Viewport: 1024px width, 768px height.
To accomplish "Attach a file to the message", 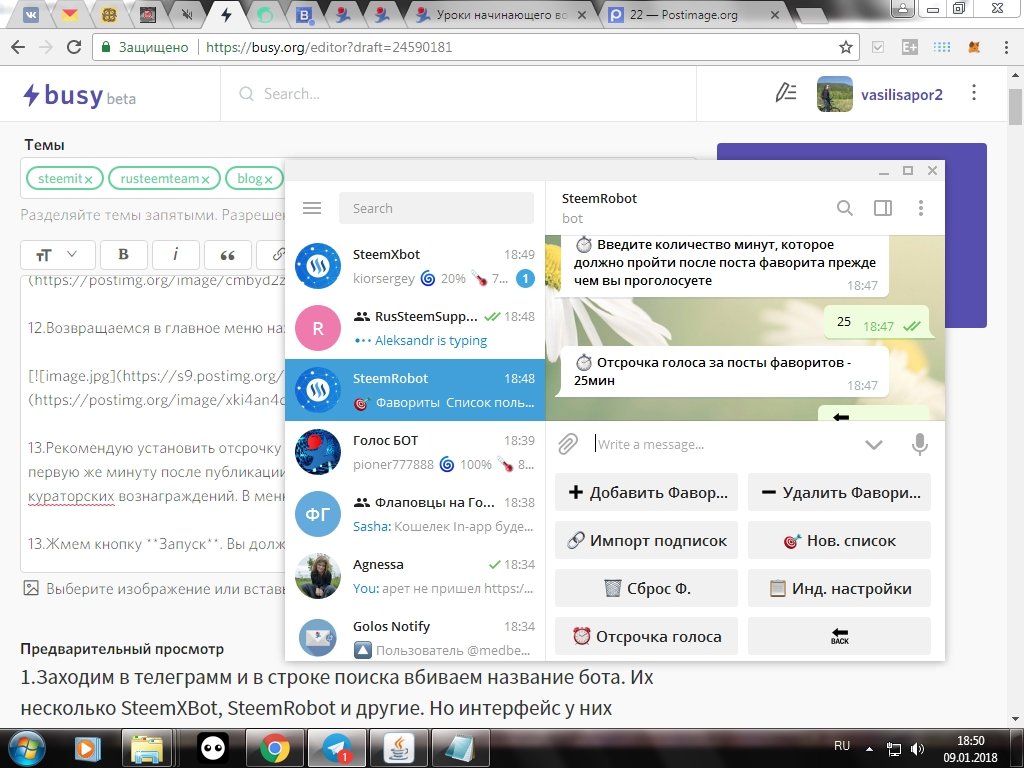I will pyautogui.click(x=568, y=444).
